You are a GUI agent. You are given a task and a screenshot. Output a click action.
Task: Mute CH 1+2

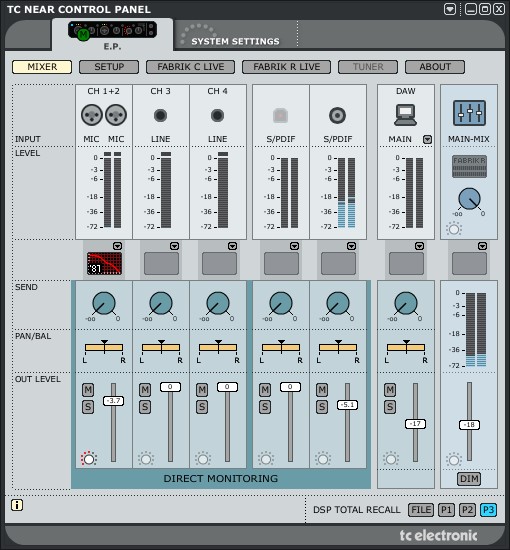point(88,389)
